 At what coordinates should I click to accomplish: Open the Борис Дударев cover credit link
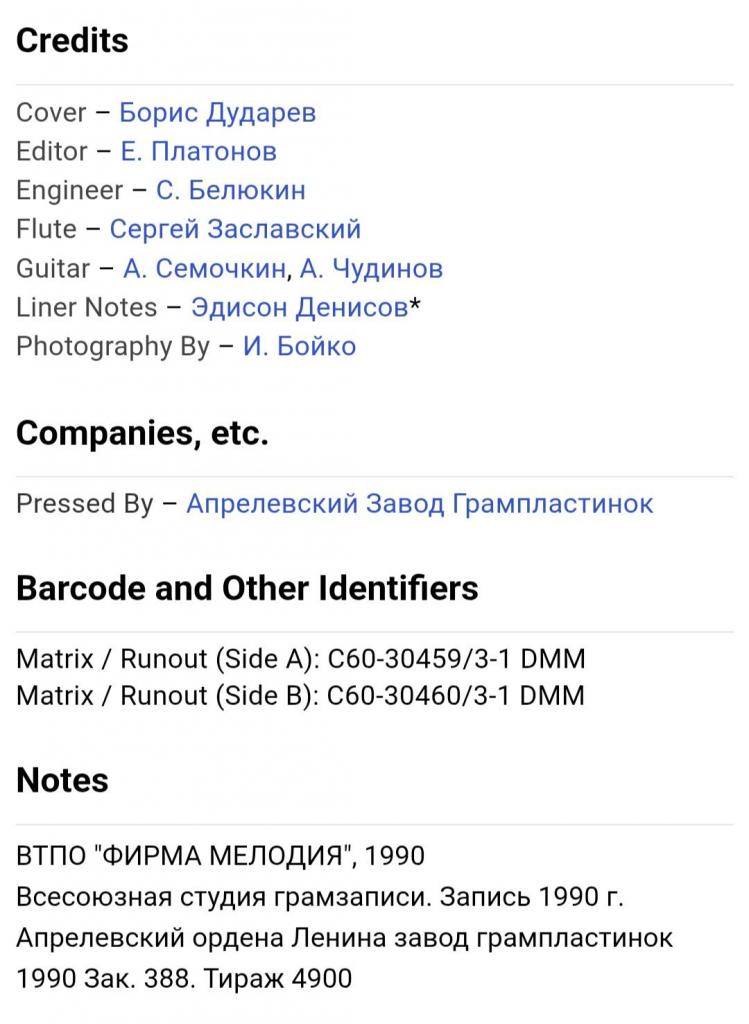click(x=217, y=112)
